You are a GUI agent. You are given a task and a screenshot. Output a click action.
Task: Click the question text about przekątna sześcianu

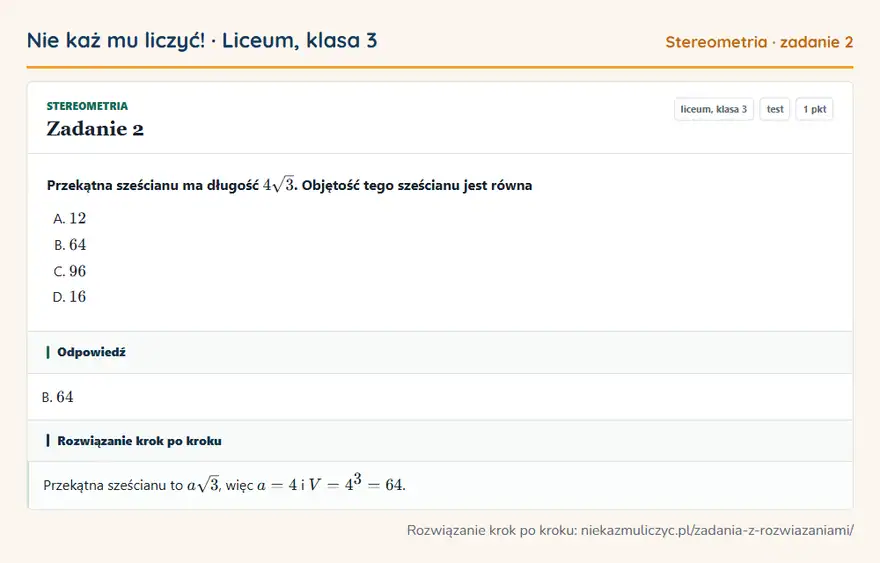click(290, 185)
